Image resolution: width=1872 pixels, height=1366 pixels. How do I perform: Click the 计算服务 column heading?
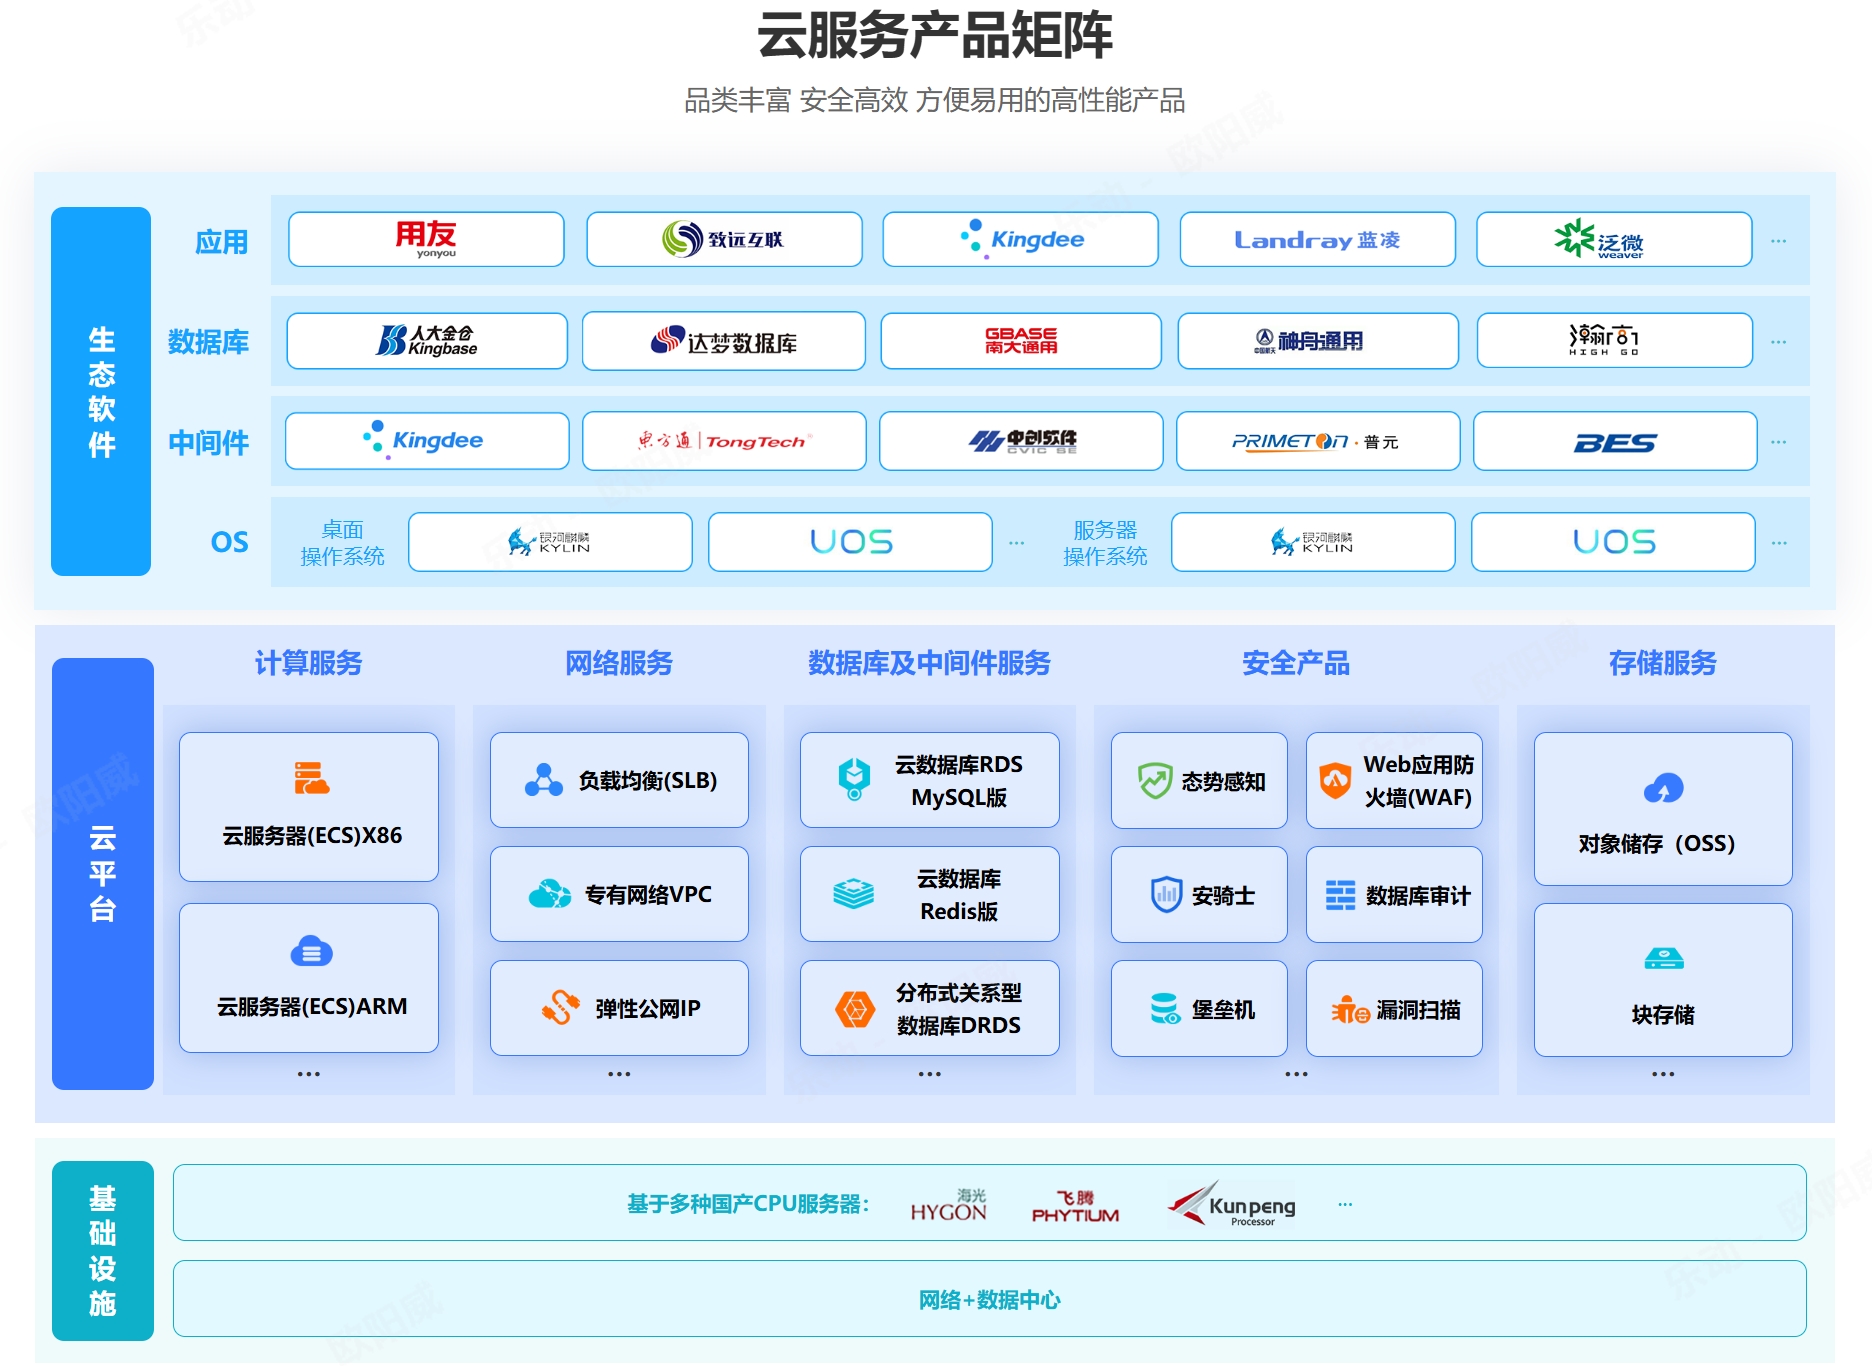309,663
